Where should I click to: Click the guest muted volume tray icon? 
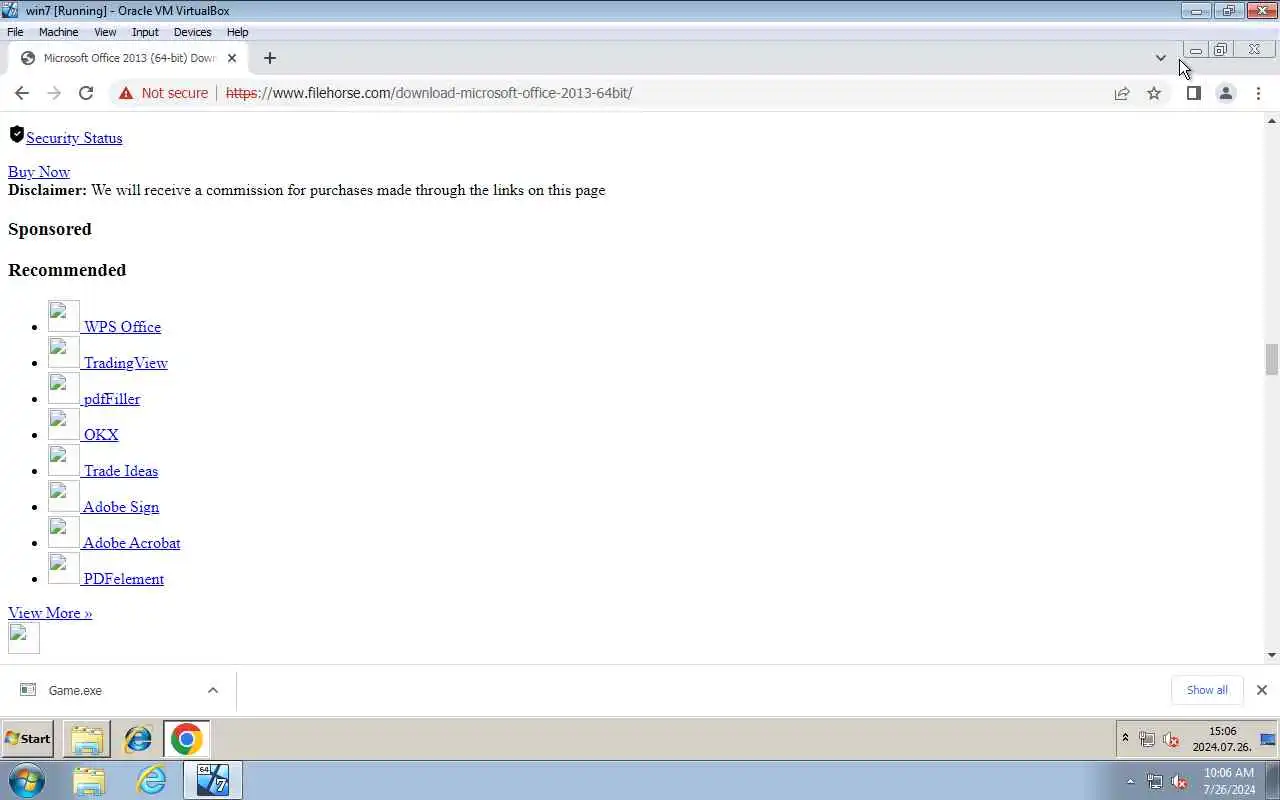[x=1170, y=740]
